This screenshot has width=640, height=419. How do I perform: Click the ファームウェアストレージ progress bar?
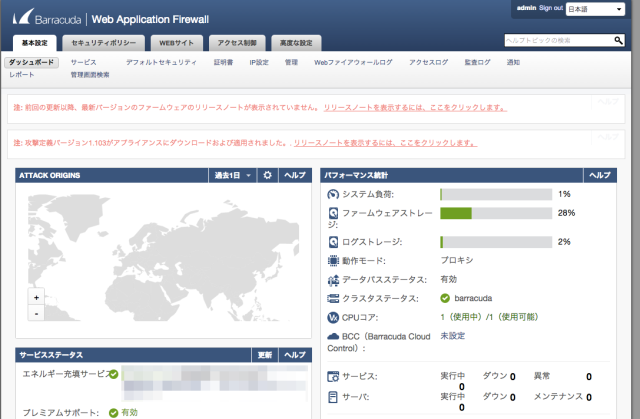(x=496, y=213)
